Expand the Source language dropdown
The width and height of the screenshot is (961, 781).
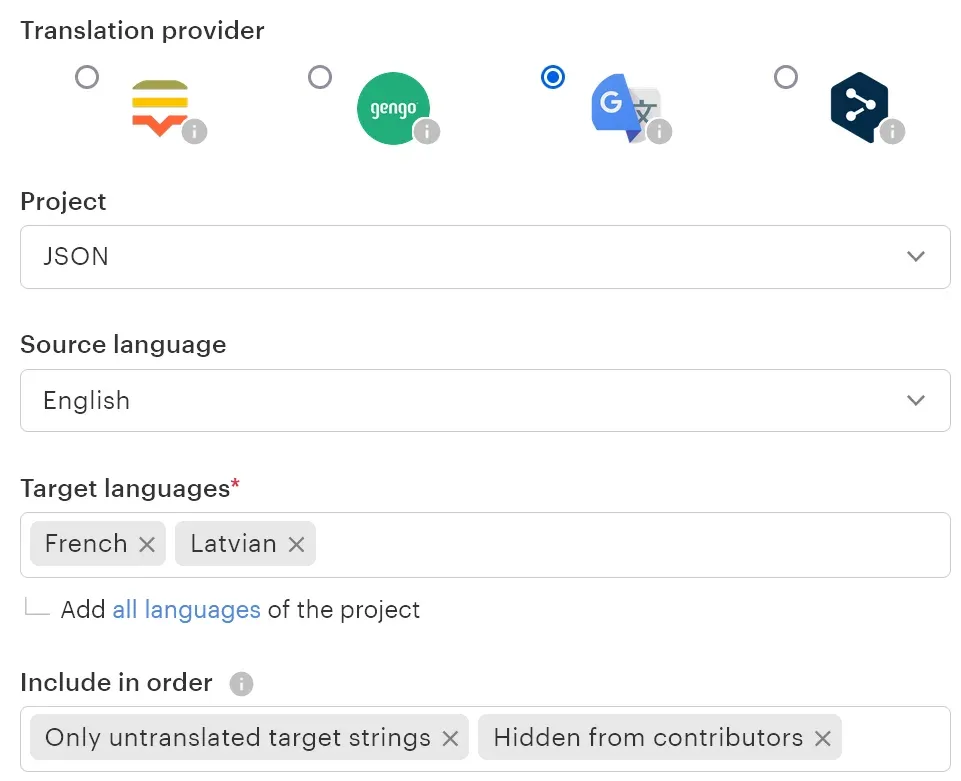coord(485,401)
